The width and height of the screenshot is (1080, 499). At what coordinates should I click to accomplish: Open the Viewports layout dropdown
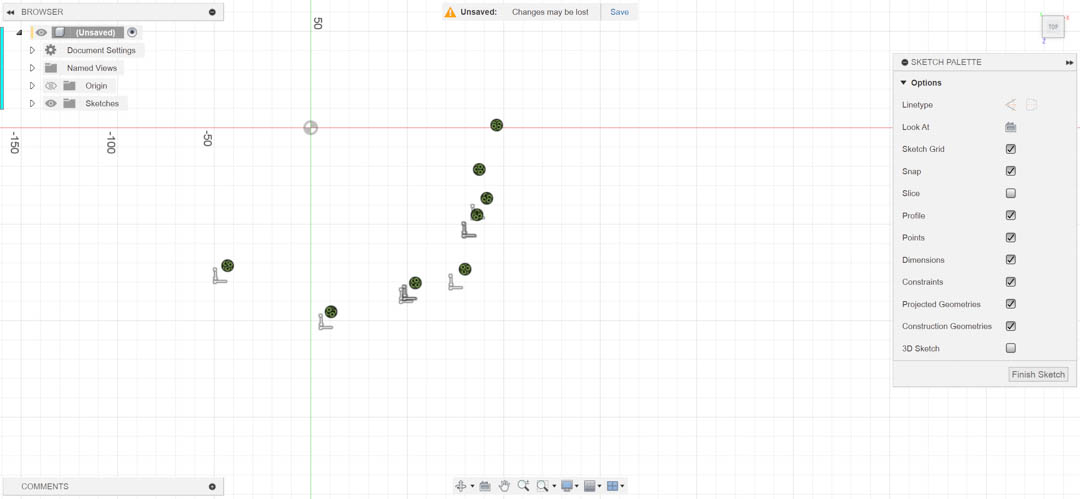coord(616,486)
